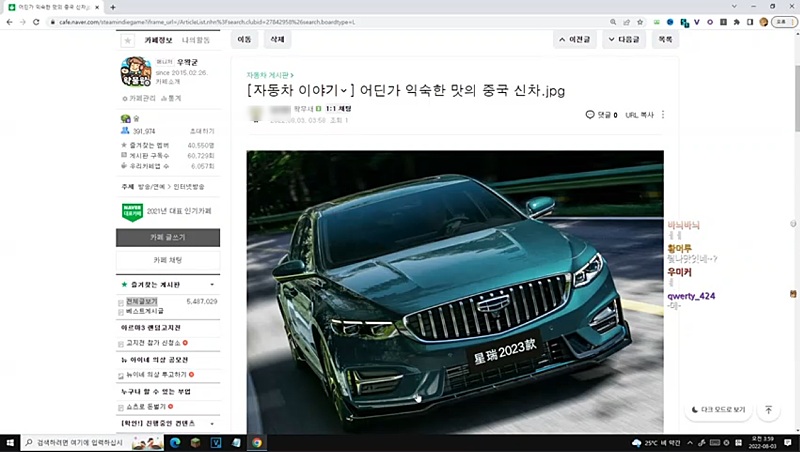The height and width of the screenshot is (452, 800).
Task: Open Microsoft Edge from the taskbar
Action: 175,443
